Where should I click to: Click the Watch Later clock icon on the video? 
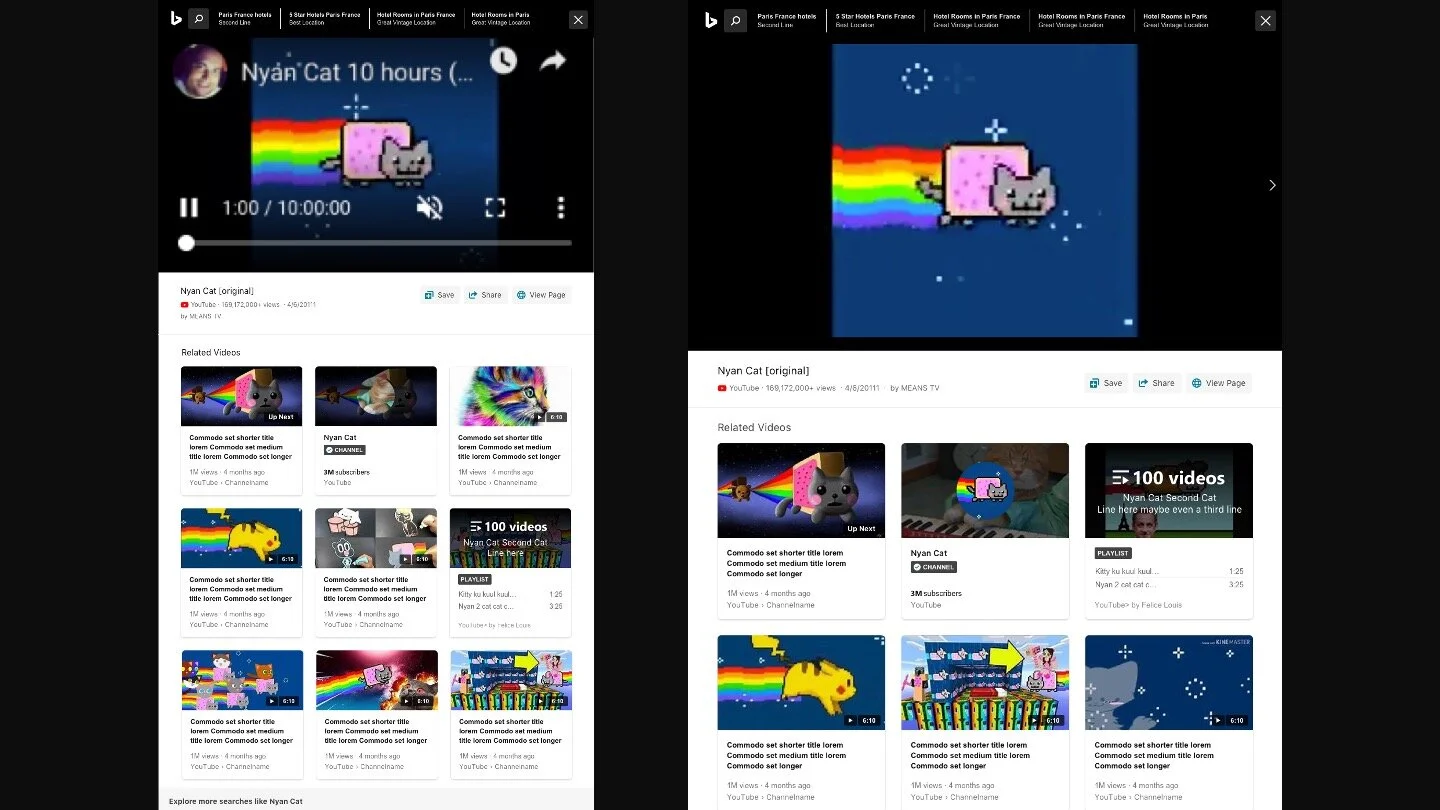click(x=503, y=61)
